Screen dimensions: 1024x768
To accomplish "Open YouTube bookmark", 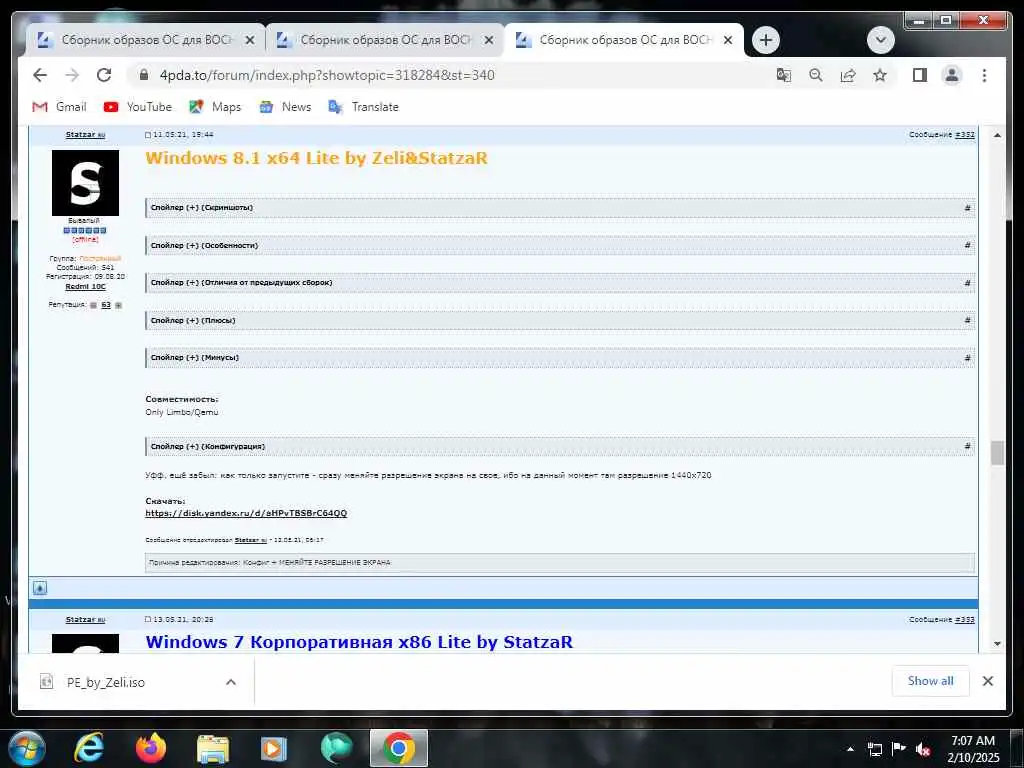I will (x=138, y=106).
